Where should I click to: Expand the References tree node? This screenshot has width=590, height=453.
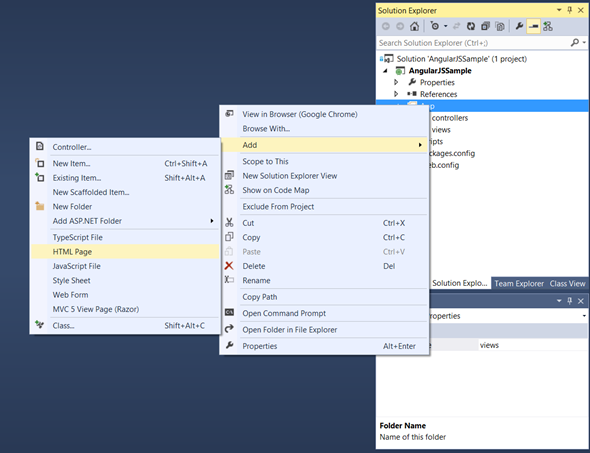pos(396,94)
